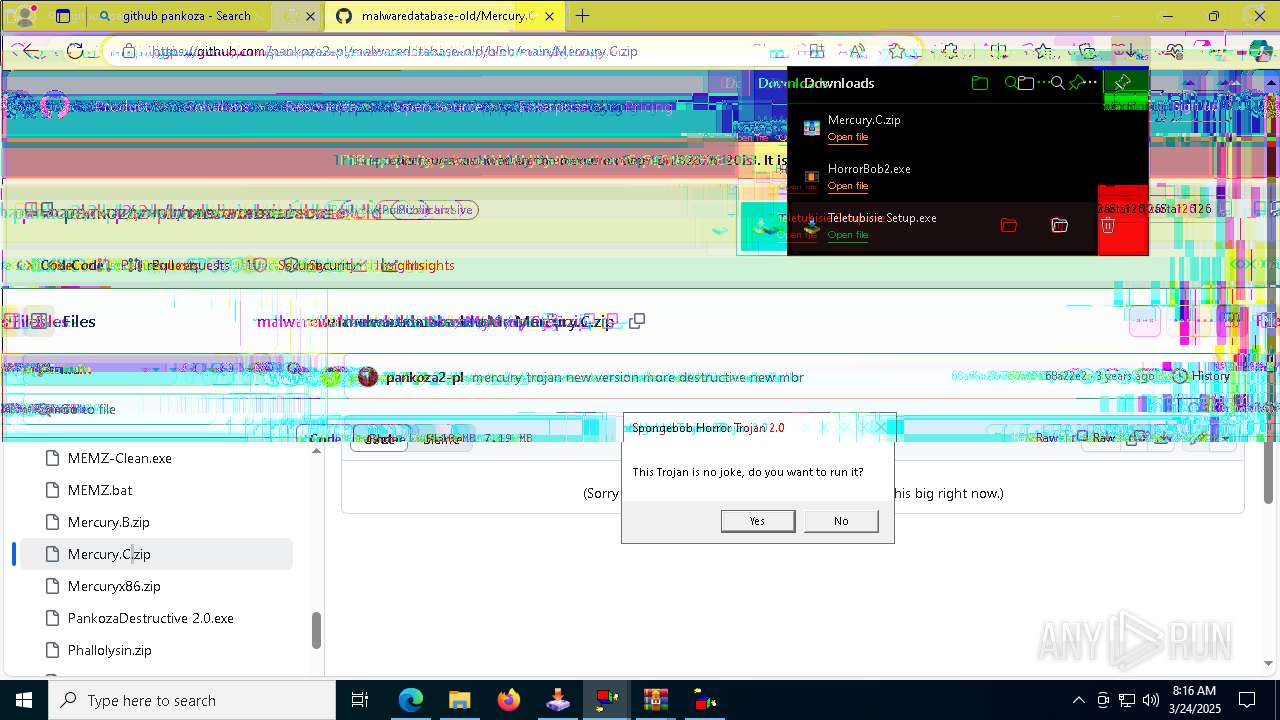Viewport: 1280px width, 720px height.
Task: Select MEMZ.bat in file tree
Action: click(100, 490)
